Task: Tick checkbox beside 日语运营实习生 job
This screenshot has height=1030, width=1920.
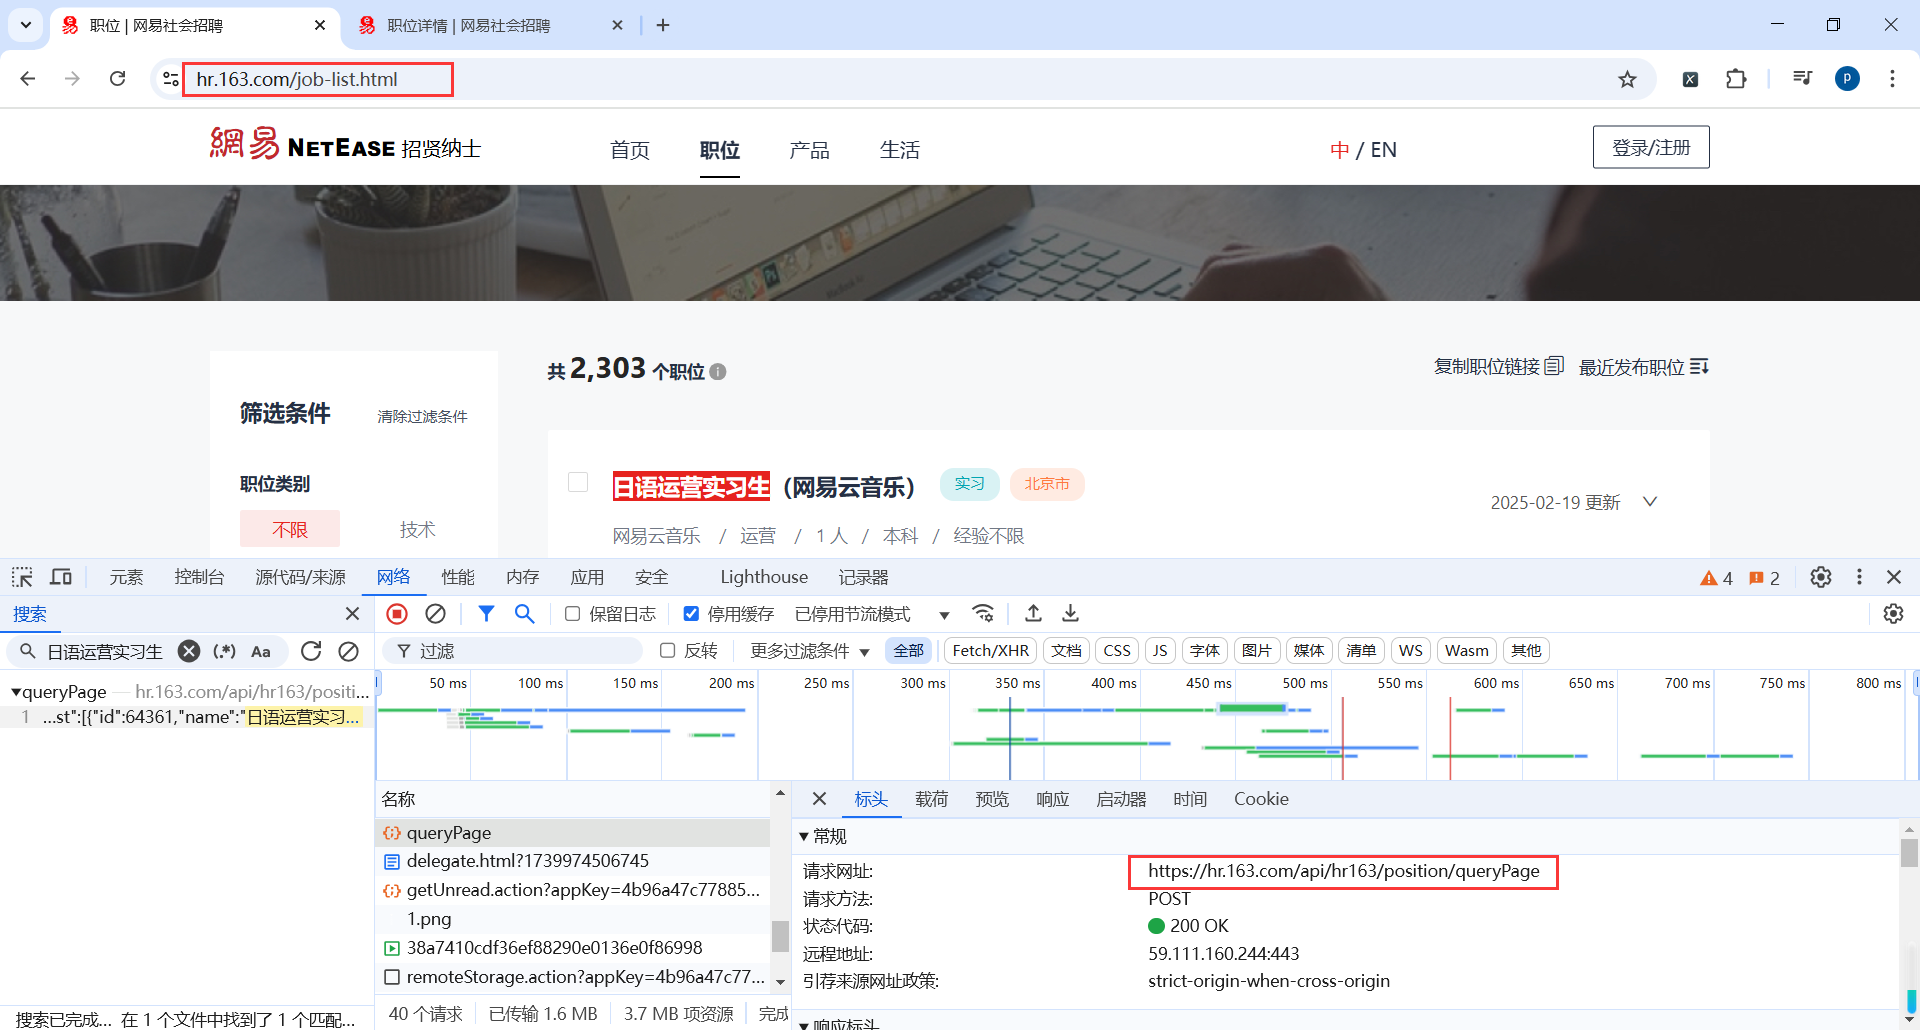Action: (578, 482)
